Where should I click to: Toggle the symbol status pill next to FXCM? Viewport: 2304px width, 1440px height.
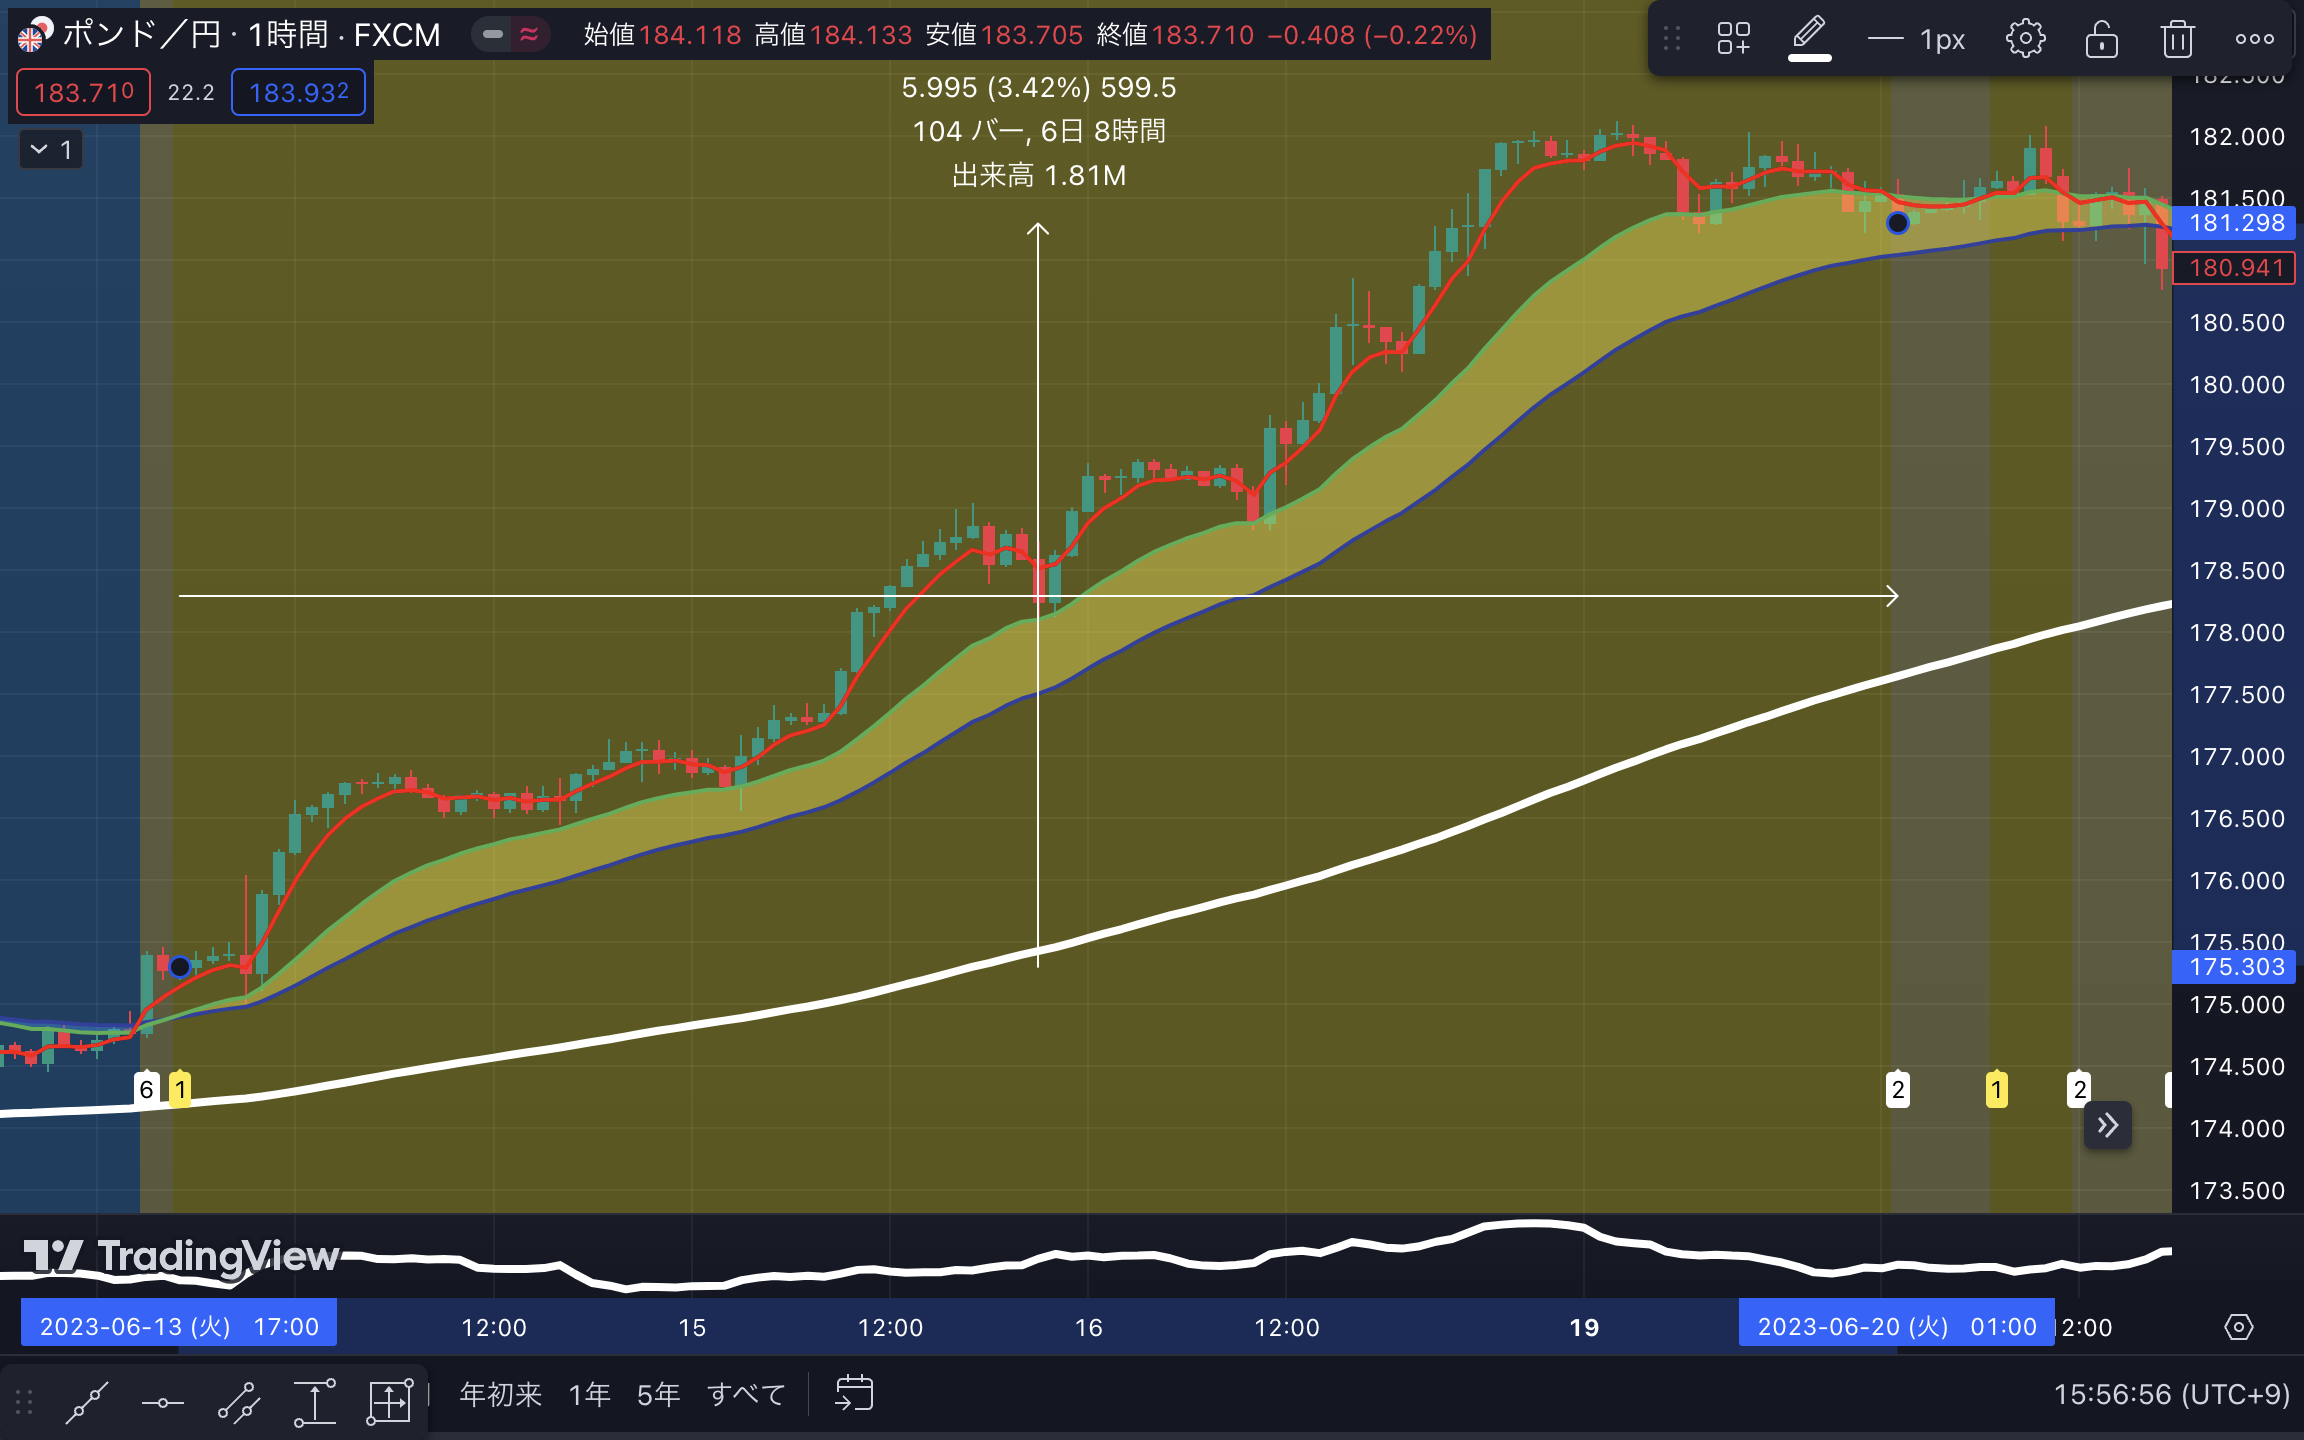510,35
